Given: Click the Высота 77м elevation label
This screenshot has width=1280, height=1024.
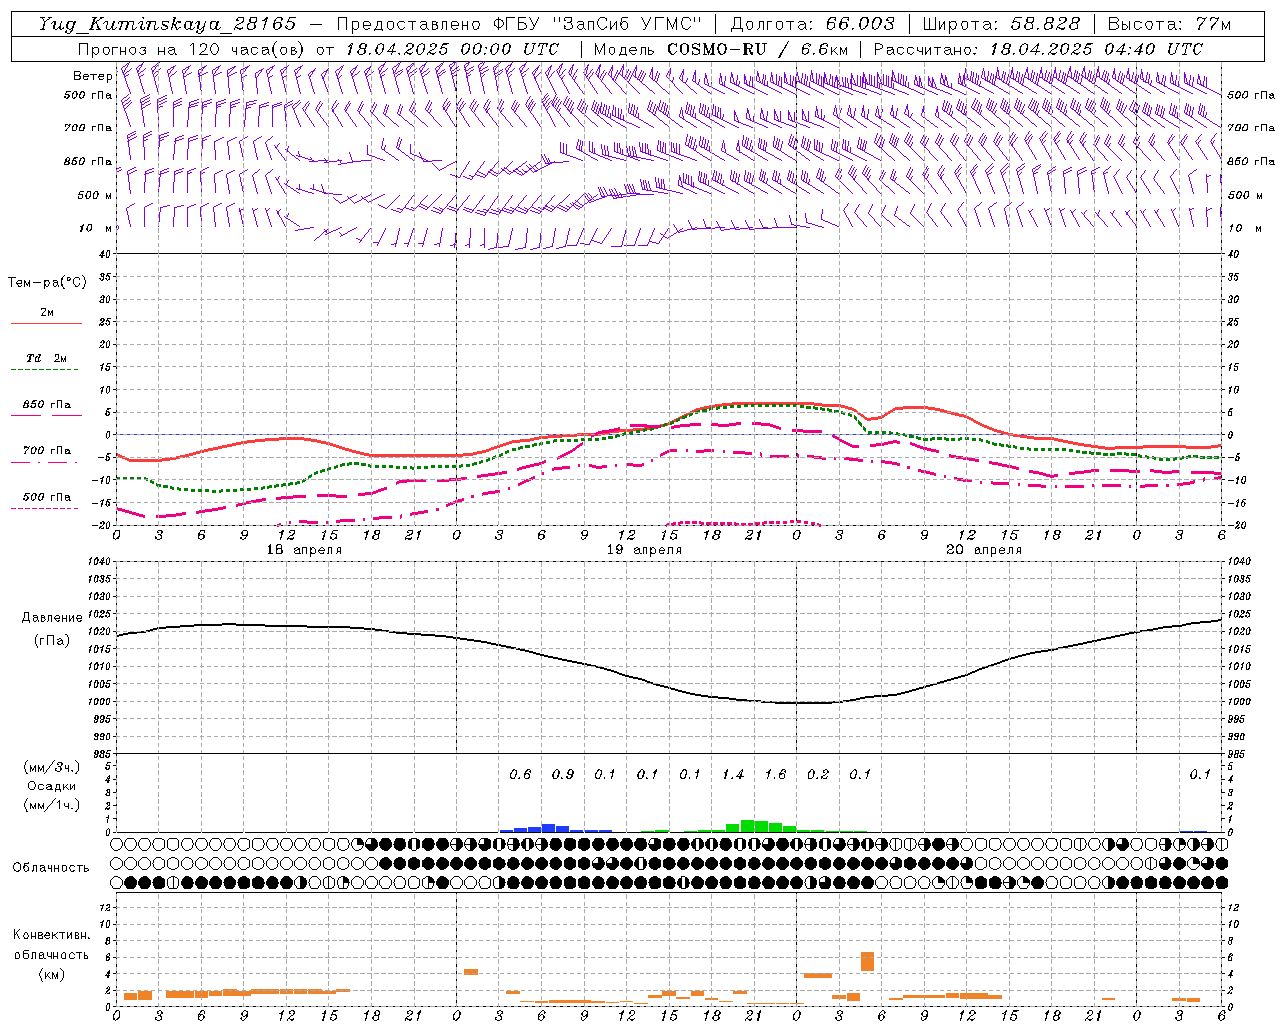Looking at the screenshot, I should click(1169, 24).
